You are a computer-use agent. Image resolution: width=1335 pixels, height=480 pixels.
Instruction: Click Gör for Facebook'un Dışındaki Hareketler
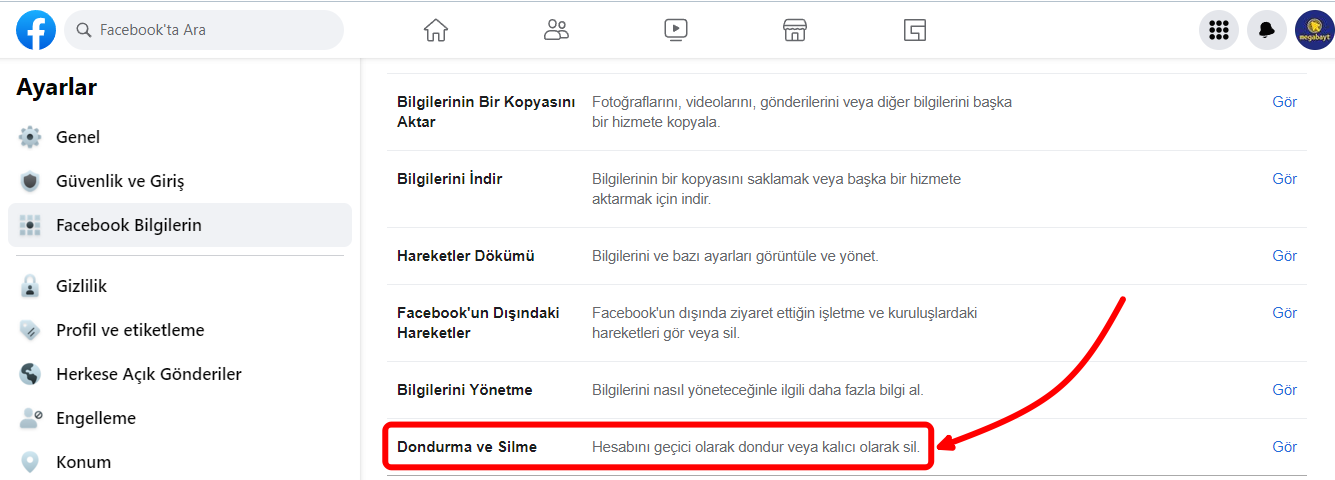(x=1284, y=313)
